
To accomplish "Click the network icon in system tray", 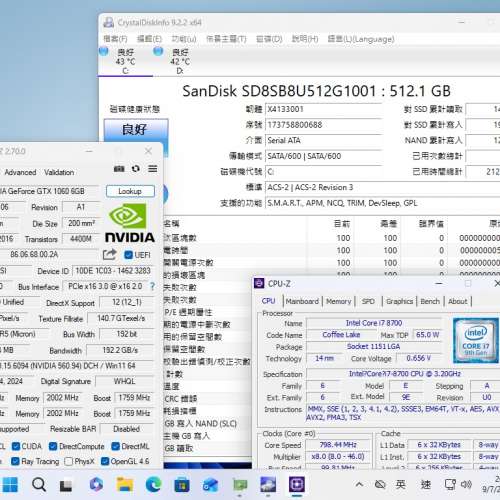I will click(x=450, y=485).
